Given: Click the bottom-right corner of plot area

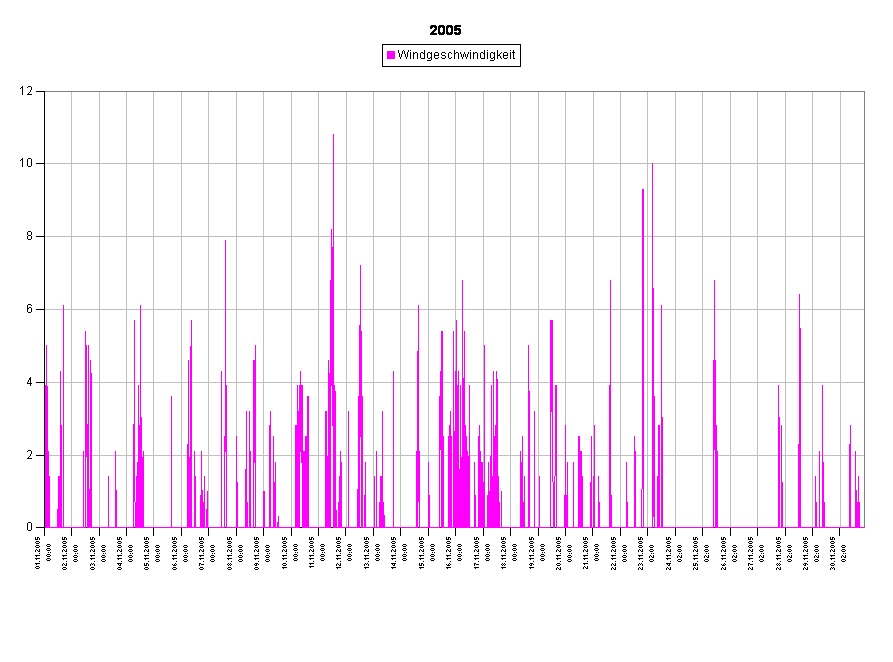Looking at the screenshot, I should pos(864,527).
